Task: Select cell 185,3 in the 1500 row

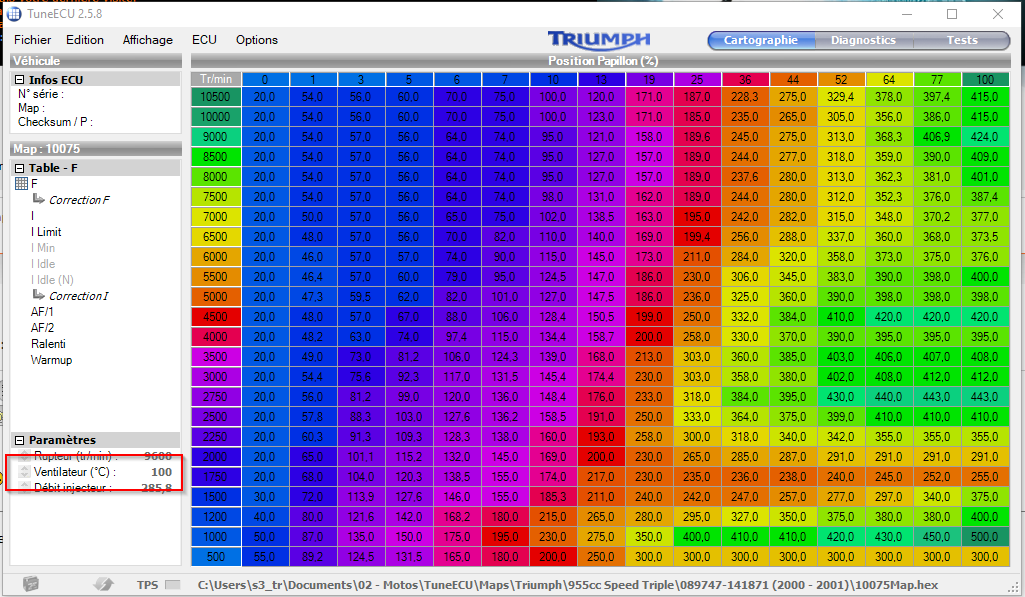Action: pos(553,497)
